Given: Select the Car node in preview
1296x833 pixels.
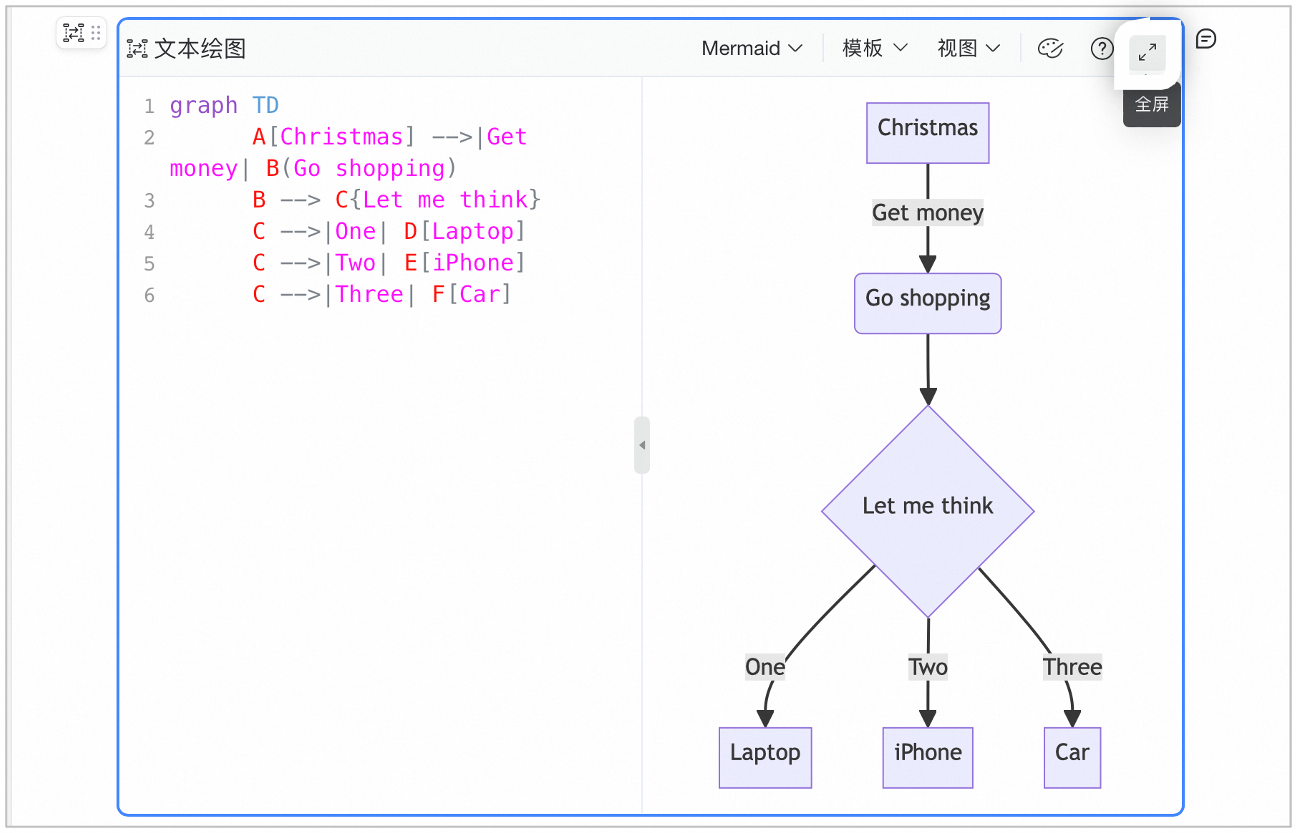Looking at the screenshot, I should point(1072,758).
